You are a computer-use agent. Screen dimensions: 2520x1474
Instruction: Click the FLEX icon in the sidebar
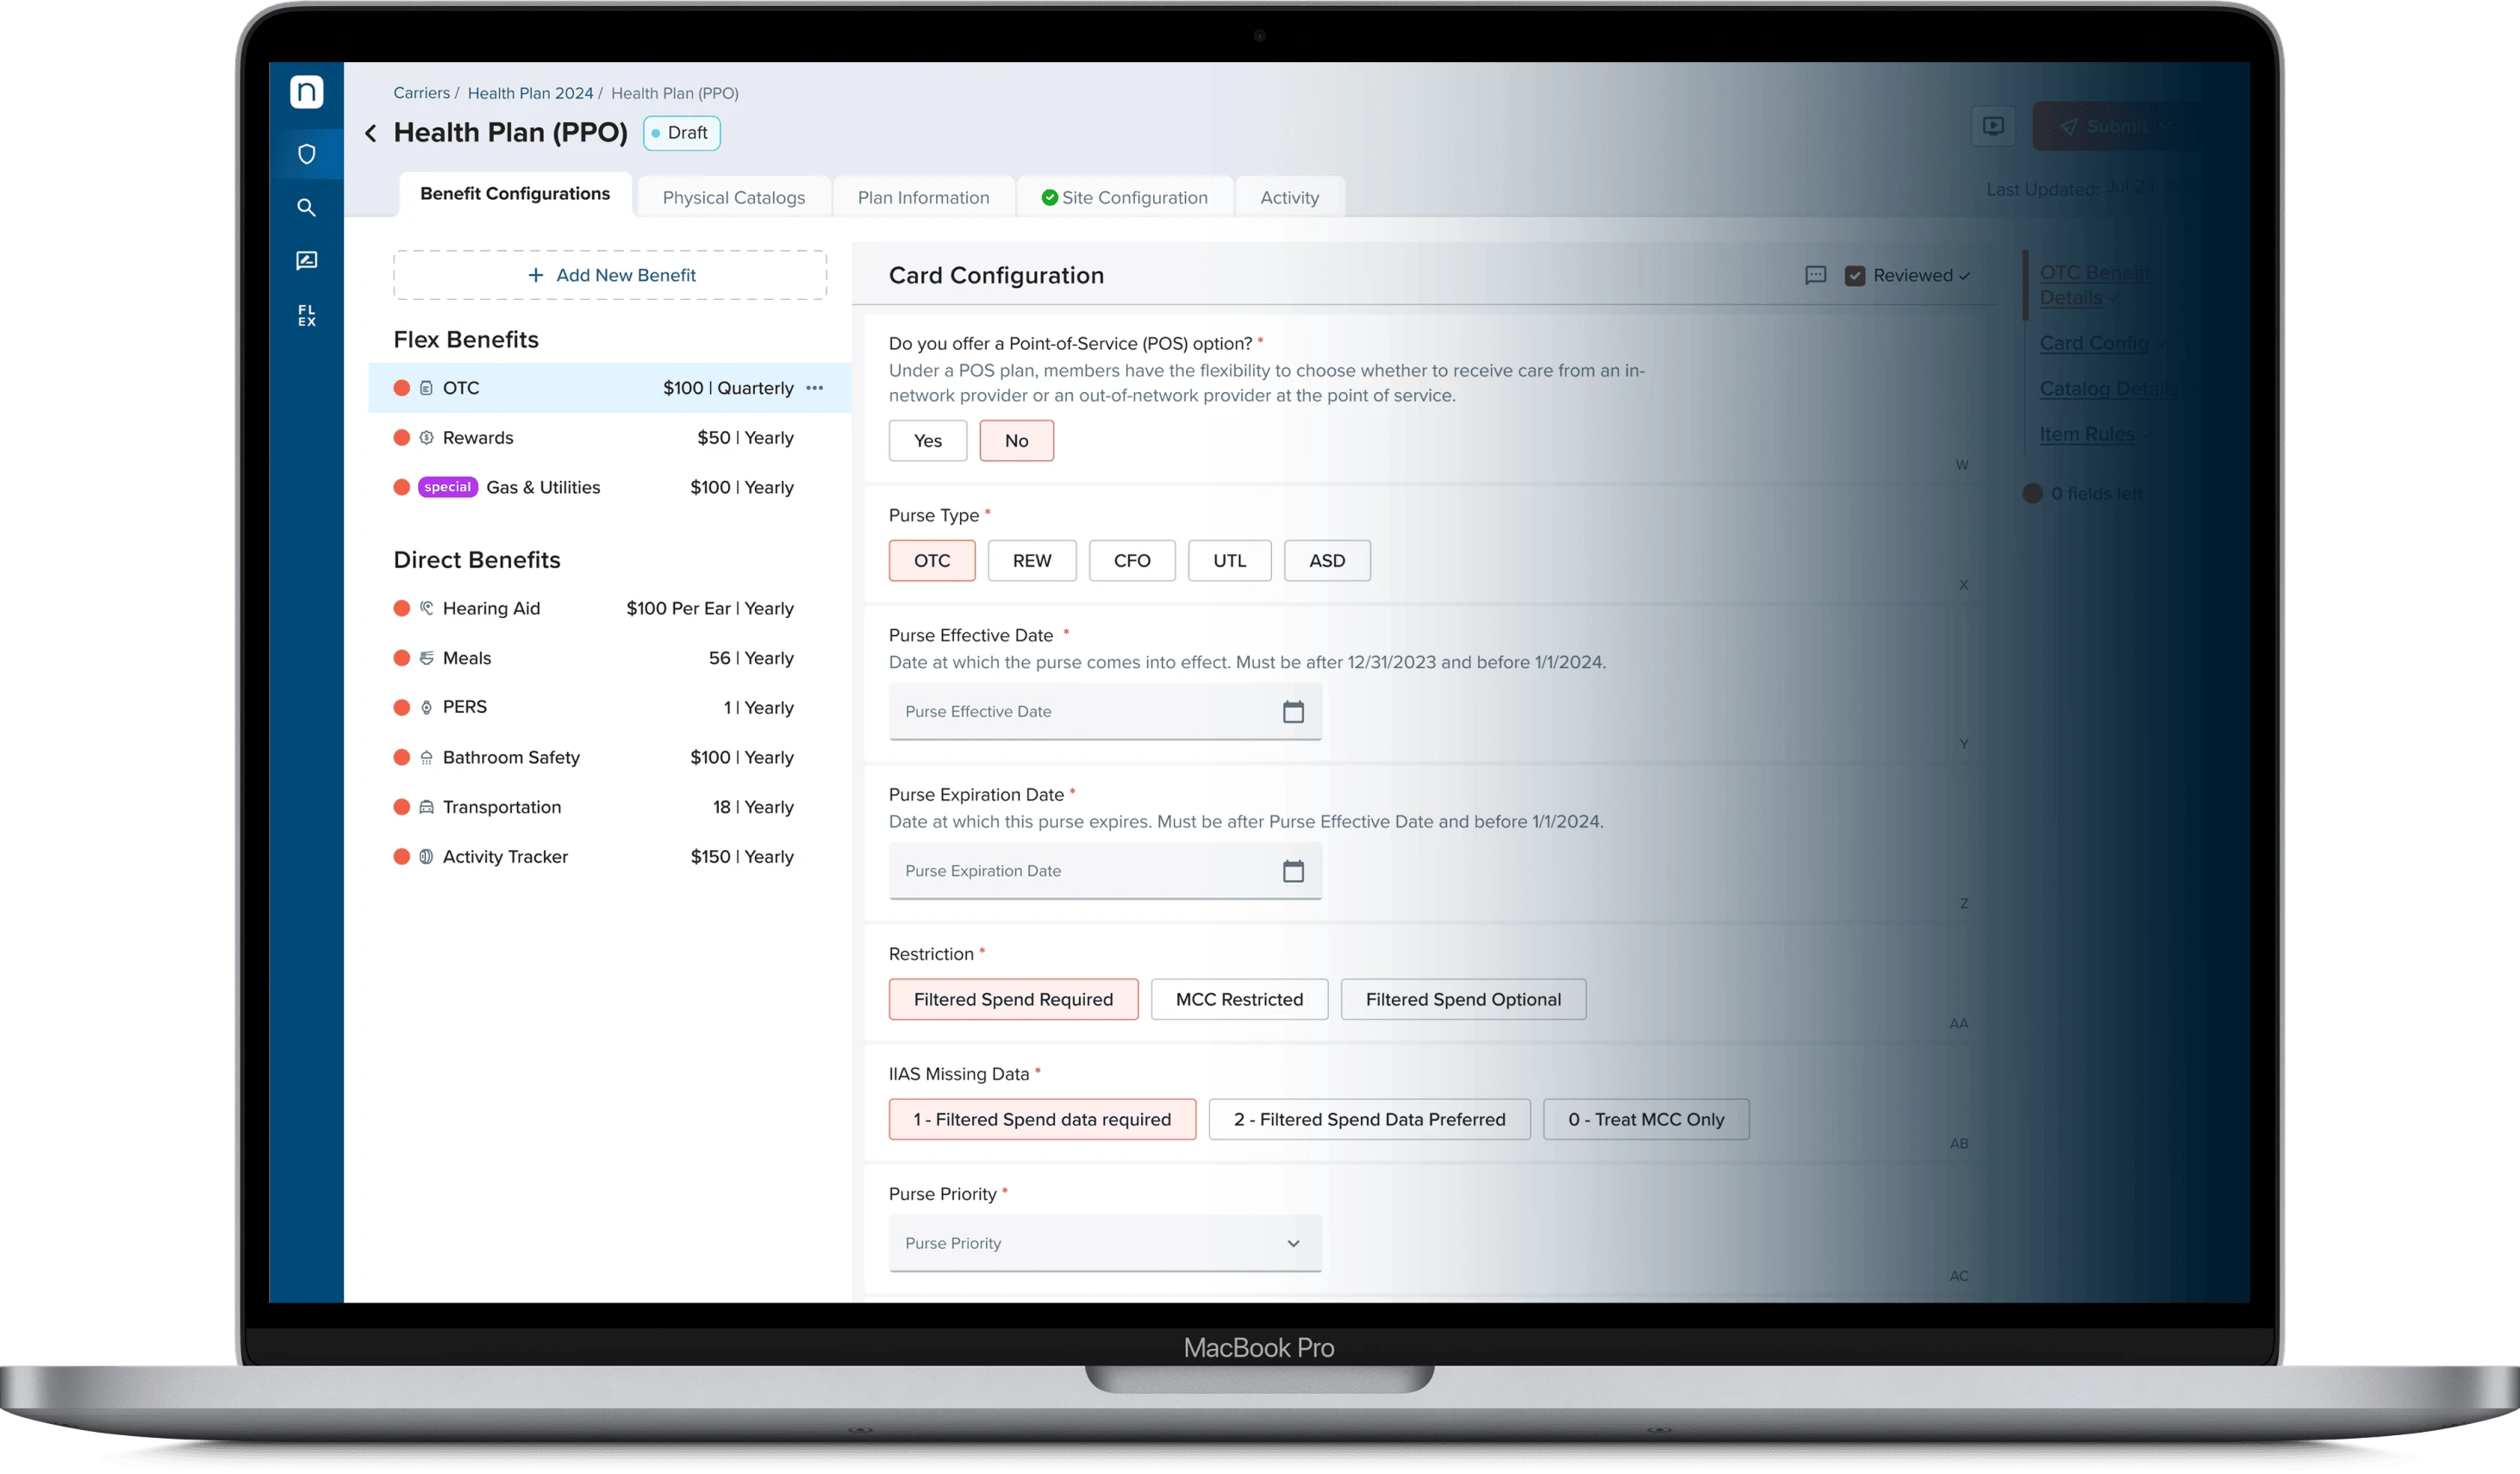306,315
